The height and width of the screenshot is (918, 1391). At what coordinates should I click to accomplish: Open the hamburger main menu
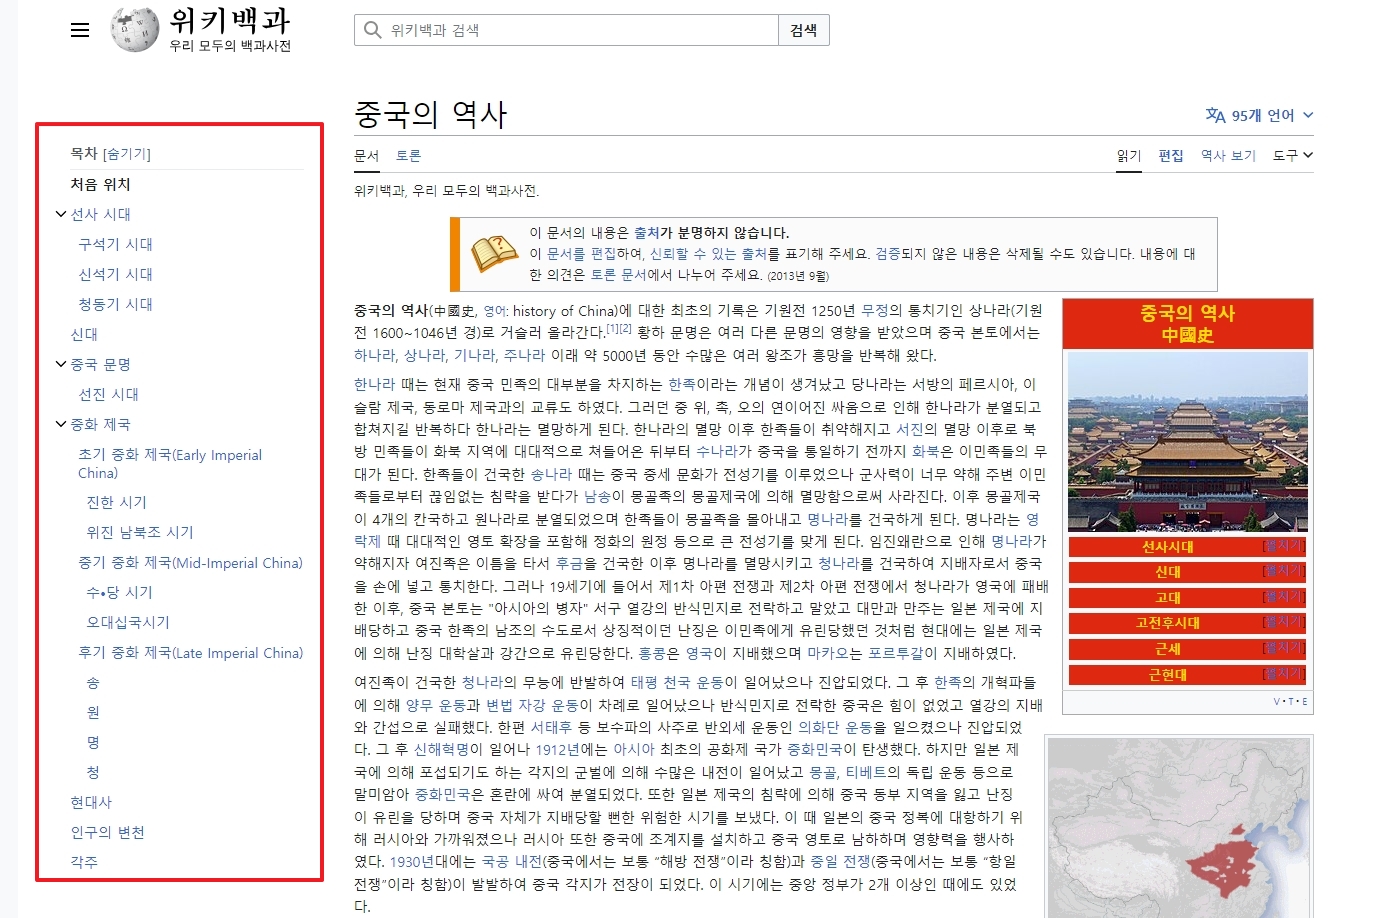click(x=79, y=29)
